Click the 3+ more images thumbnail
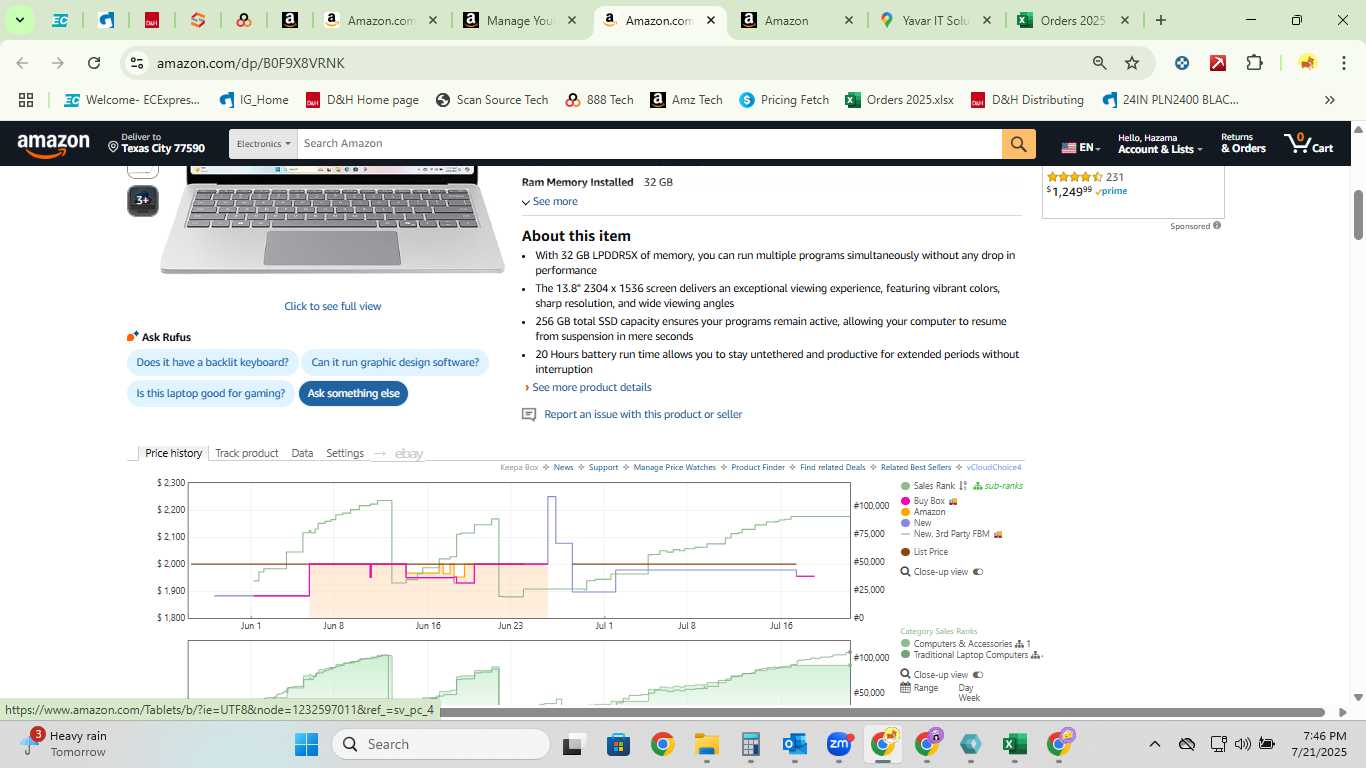Screen dimensions: 1366x768 (142, 200)
